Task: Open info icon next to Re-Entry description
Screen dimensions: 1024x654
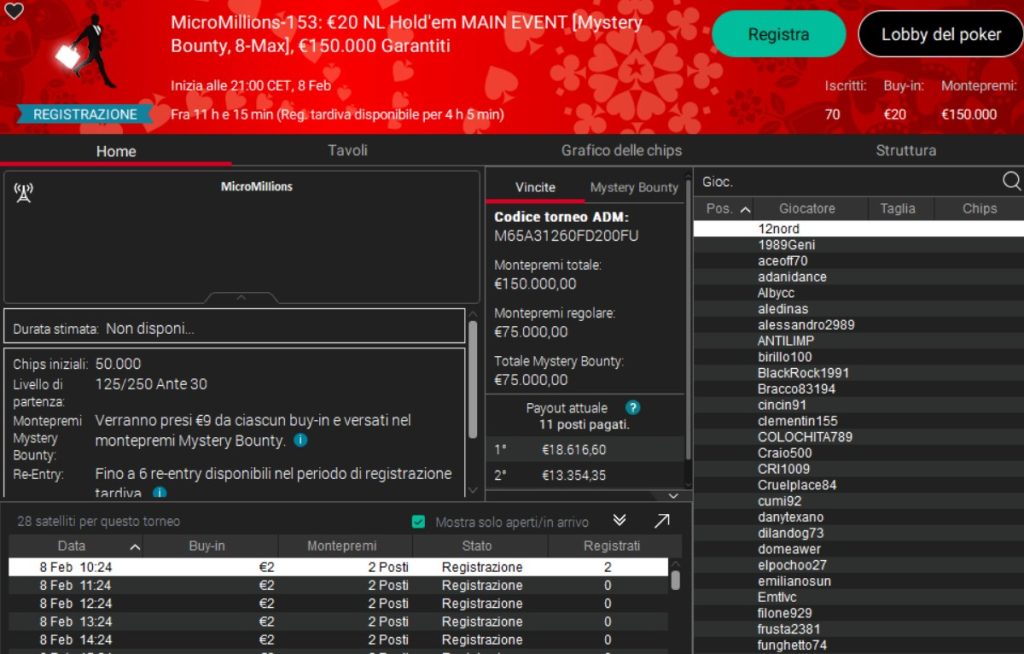Action: [159, 493]
